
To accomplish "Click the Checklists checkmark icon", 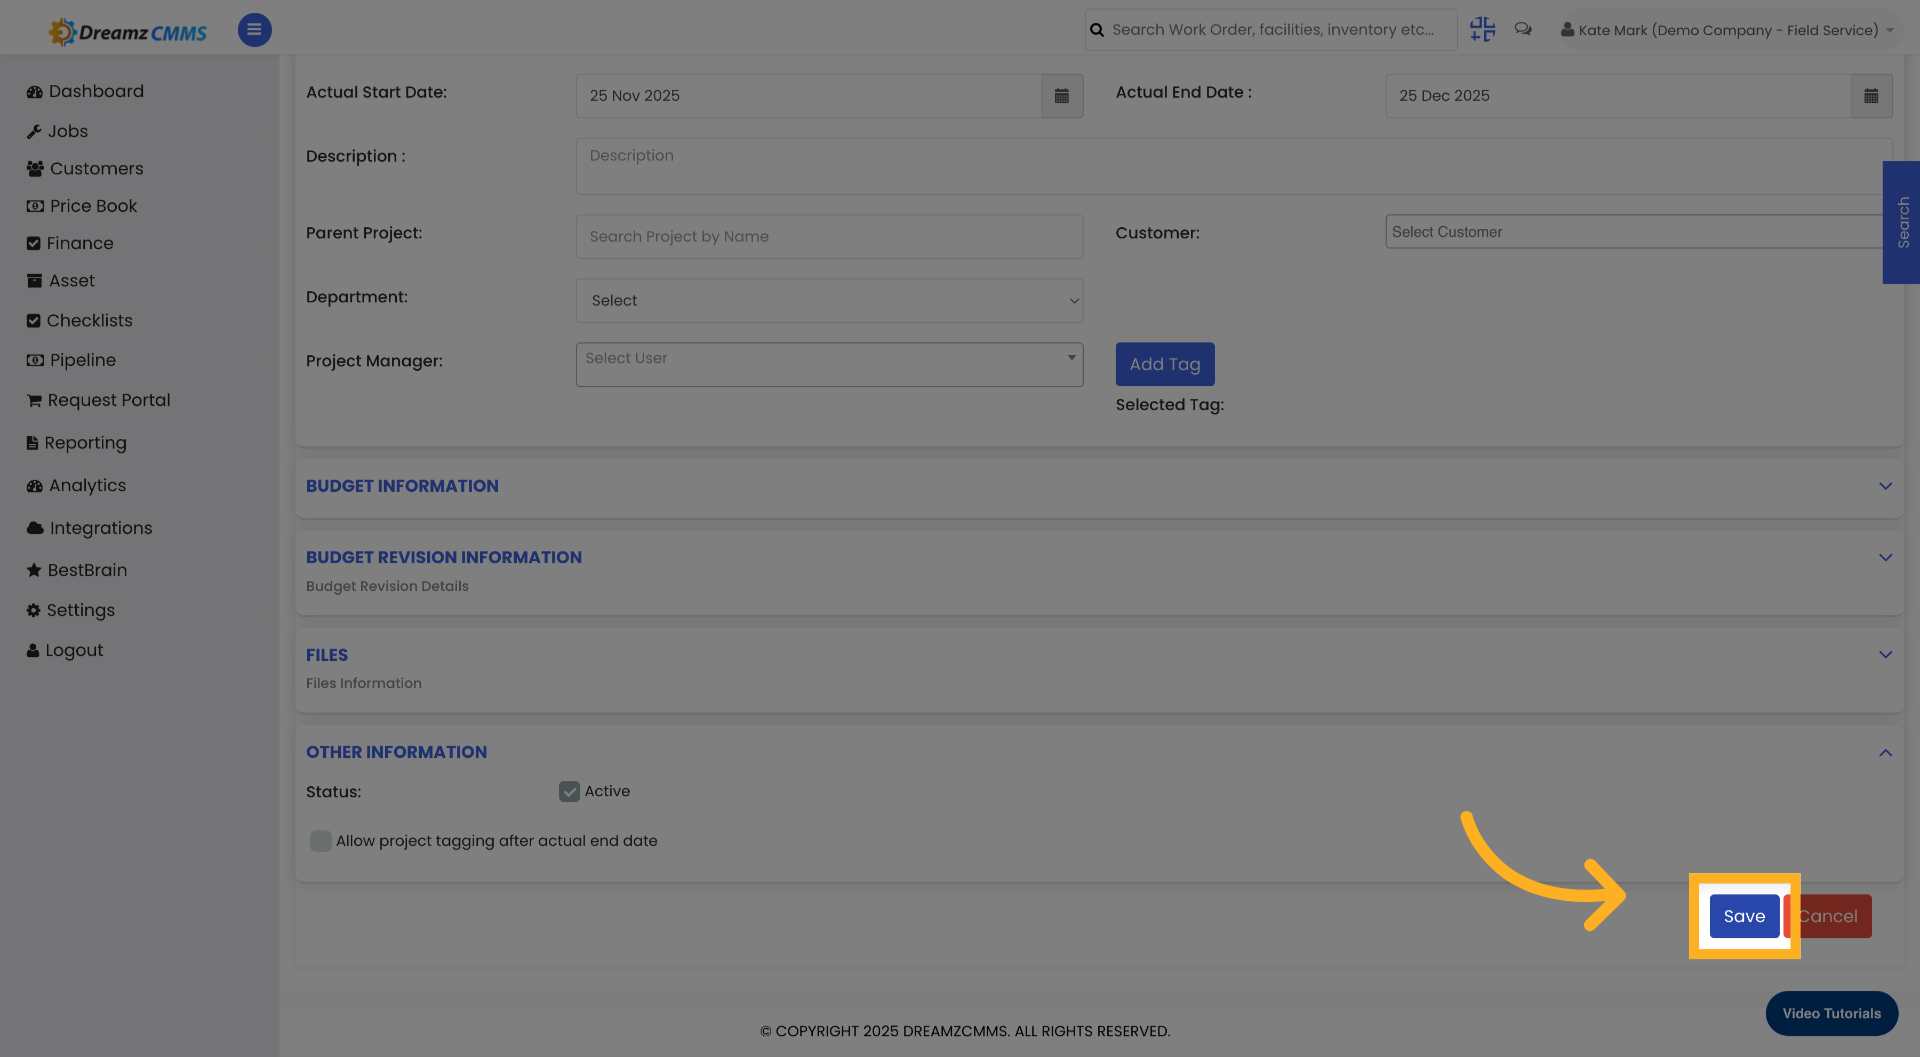I will tap(34, 321).
